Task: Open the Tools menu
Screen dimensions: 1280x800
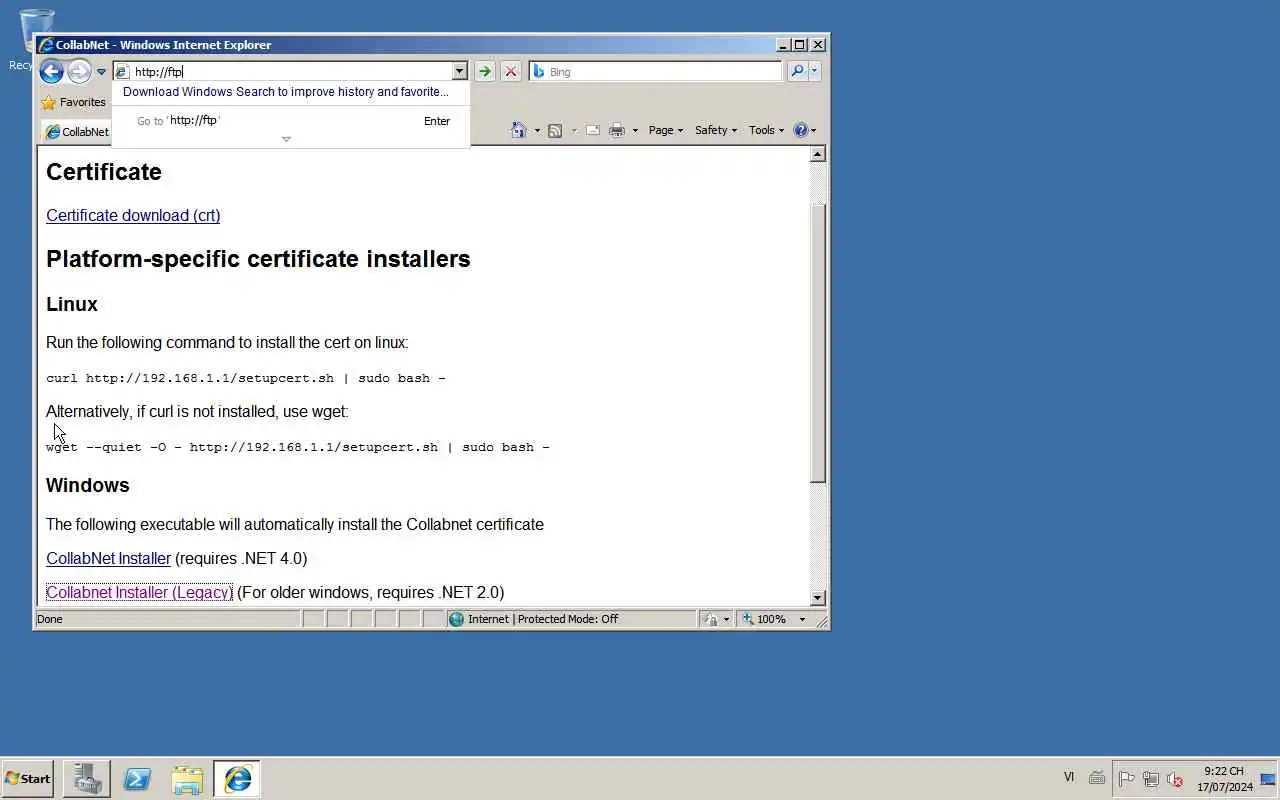Action: pos(767,130)
